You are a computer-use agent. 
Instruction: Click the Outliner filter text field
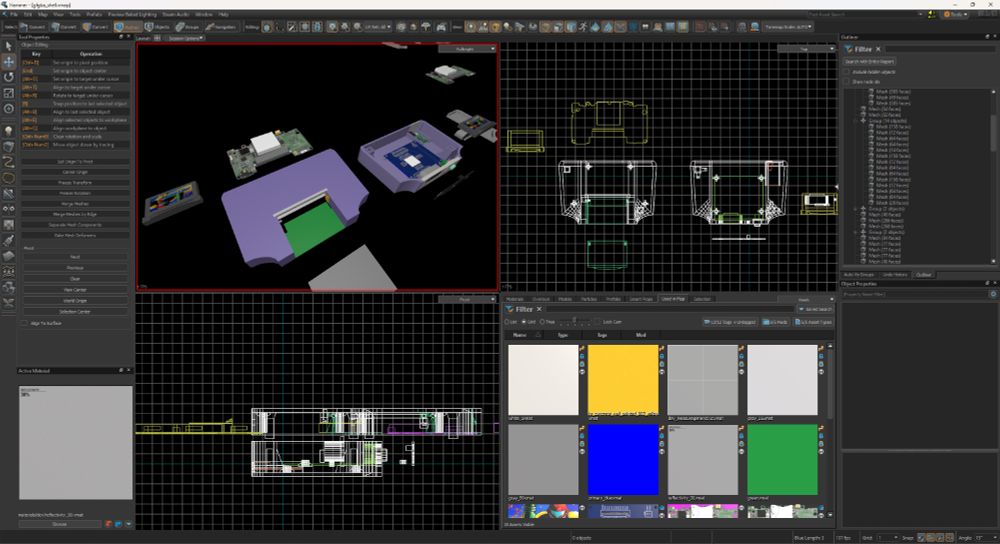click(x=940, y=49)
